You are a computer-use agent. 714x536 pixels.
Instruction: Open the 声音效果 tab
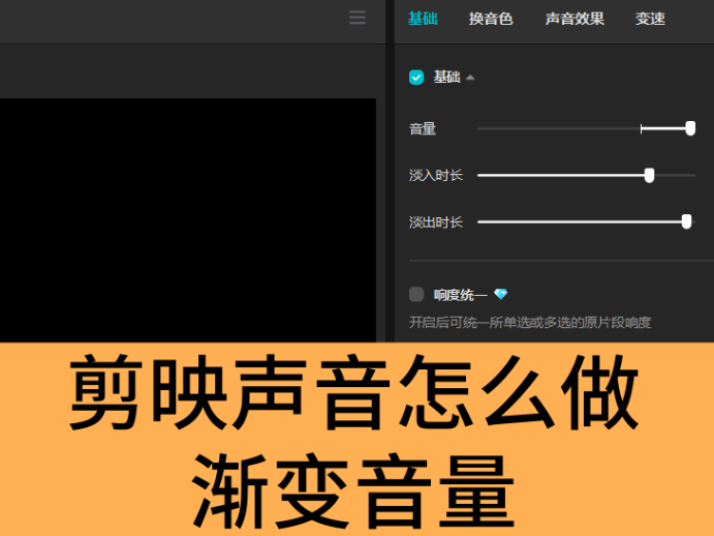click(575, 19)
